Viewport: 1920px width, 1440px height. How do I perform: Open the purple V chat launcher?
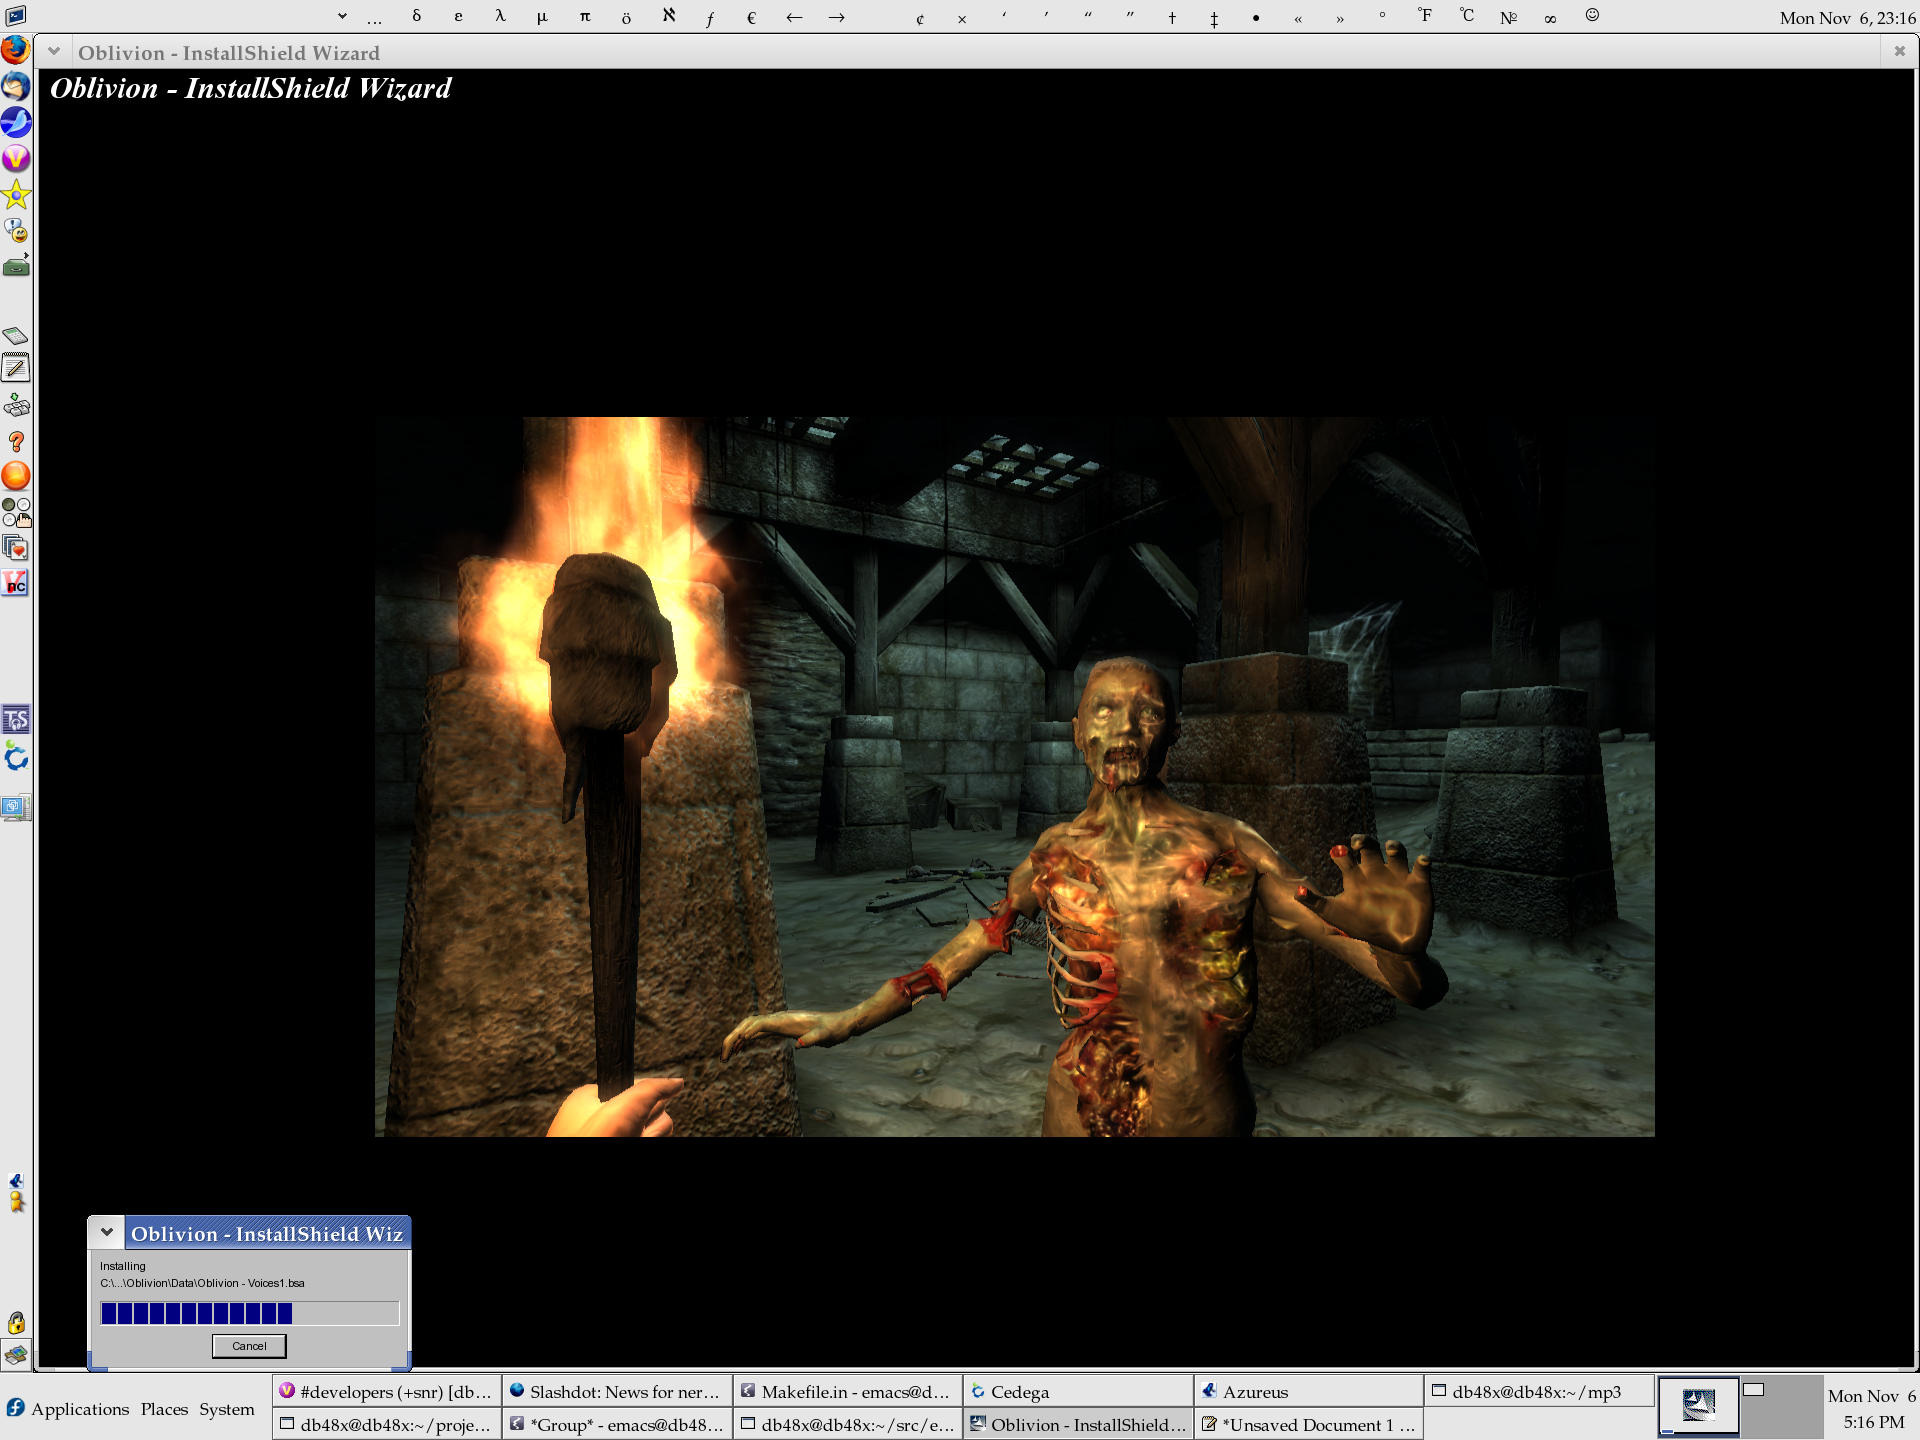(x=16, y=159)
